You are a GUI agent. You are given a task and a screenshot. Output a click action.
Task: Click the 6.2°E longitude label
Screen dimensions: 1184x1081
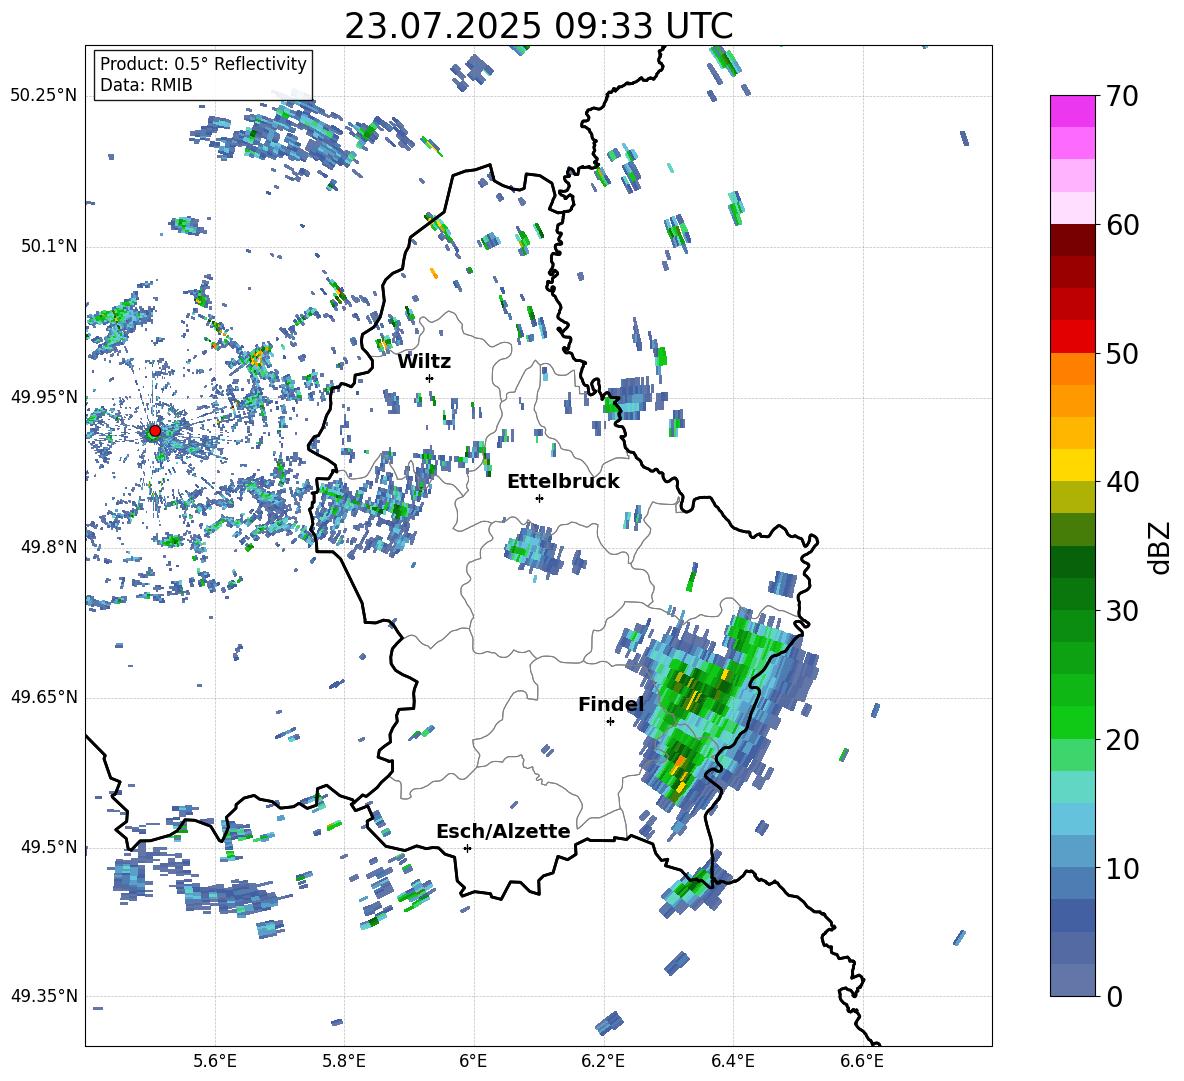click(x=603, y=1061)
